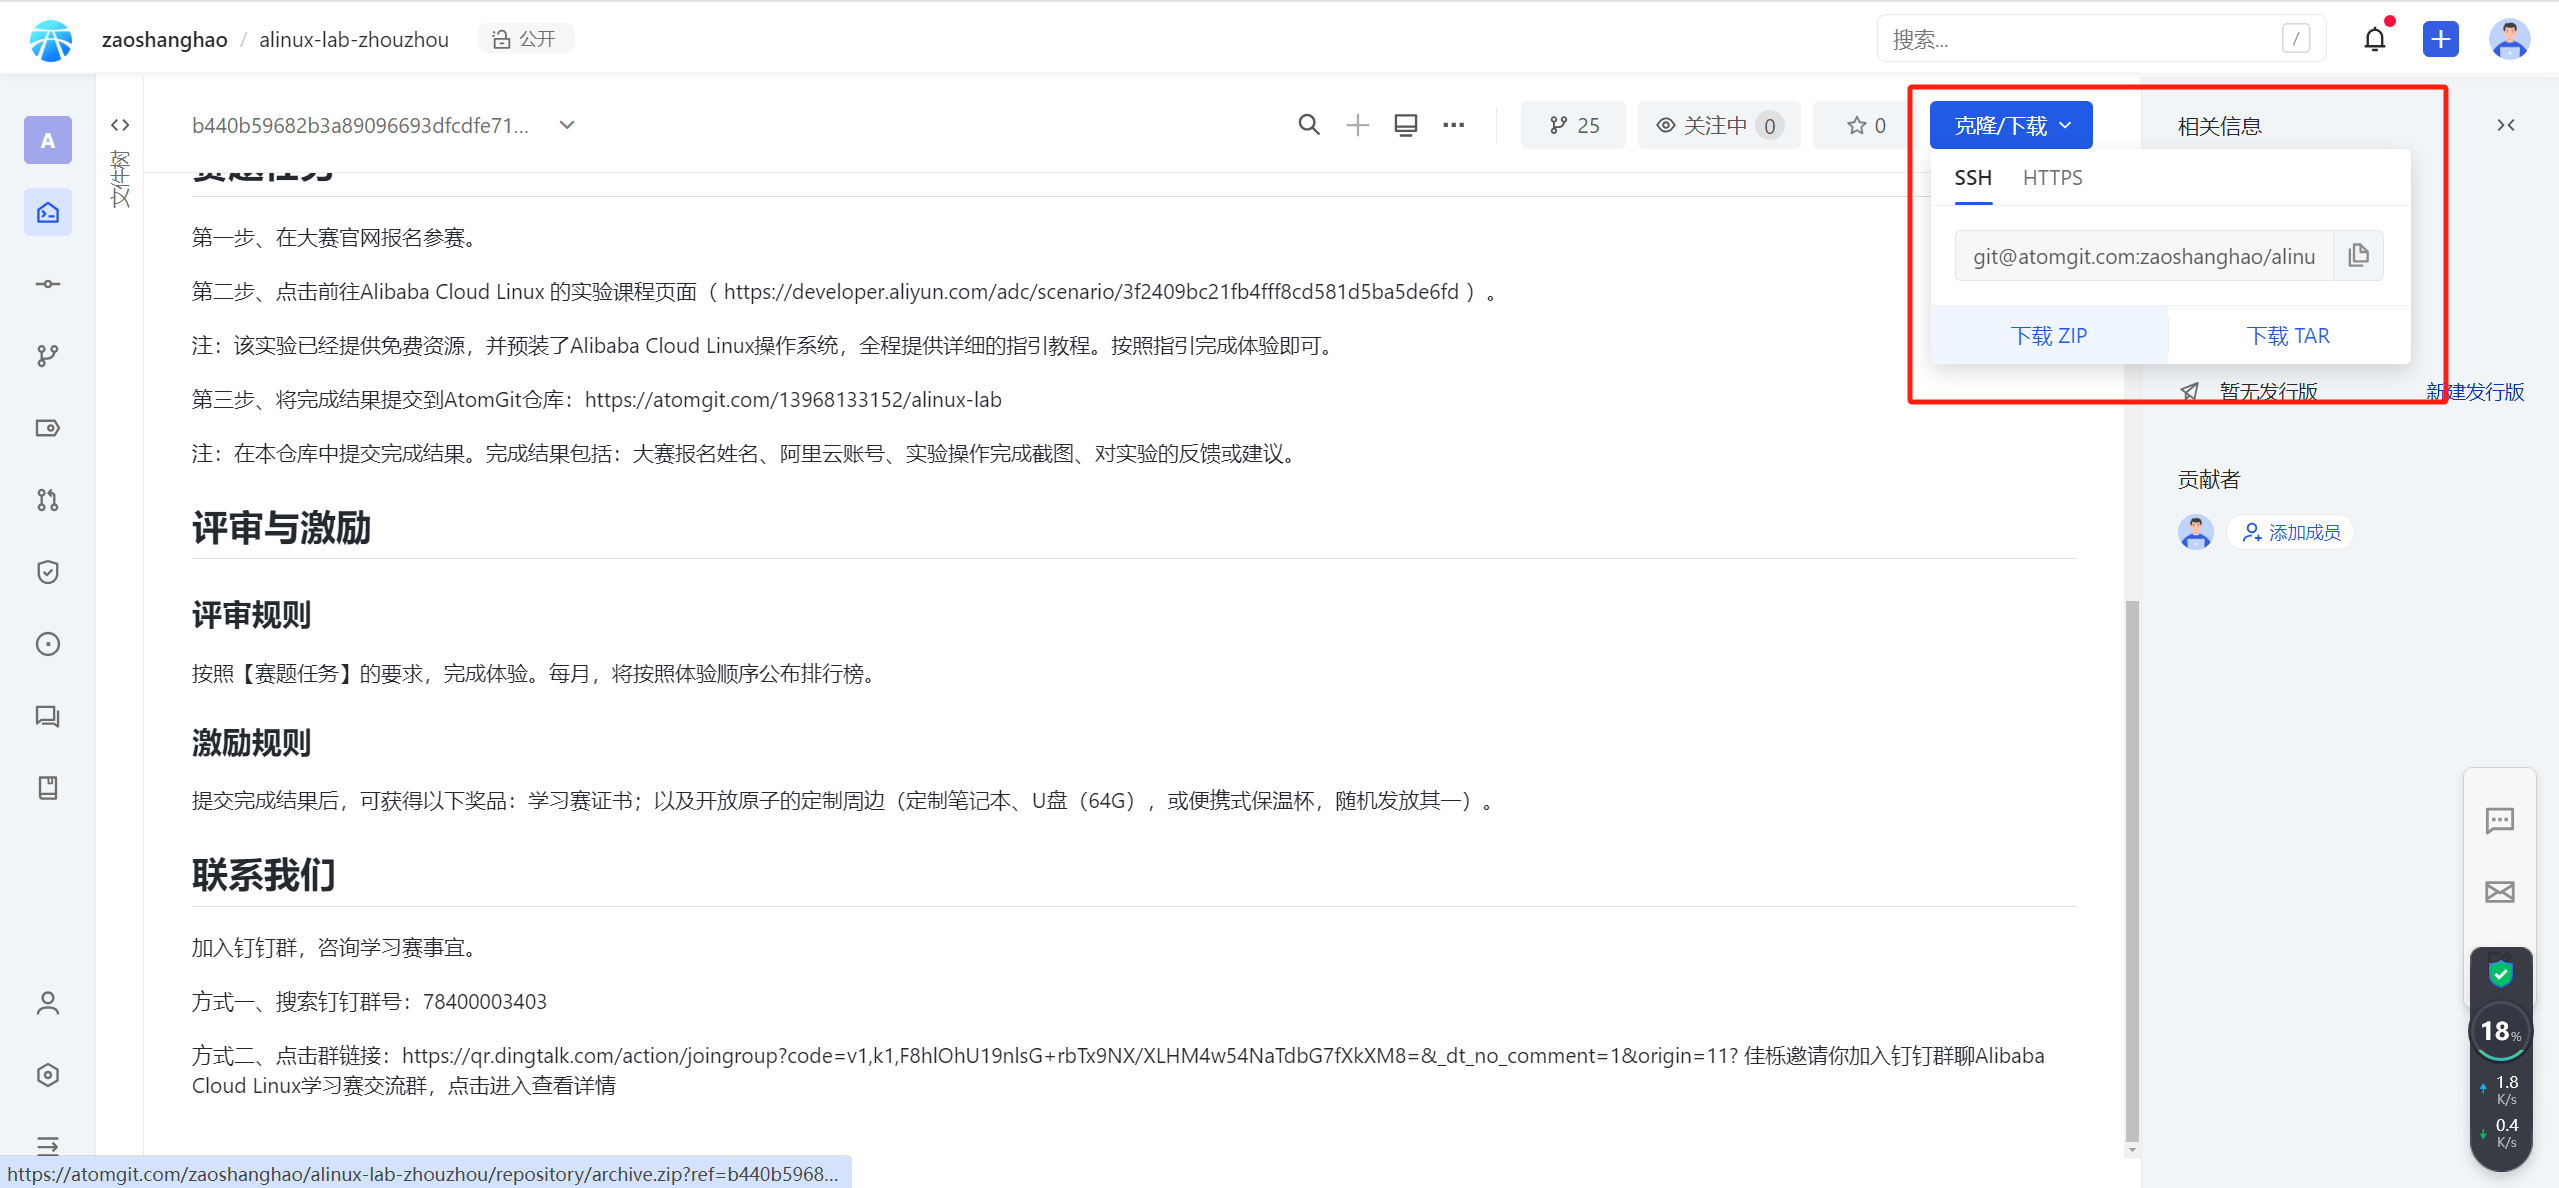Click 添加成员 add member button

pyautogui.click(x=2291, y=532)
